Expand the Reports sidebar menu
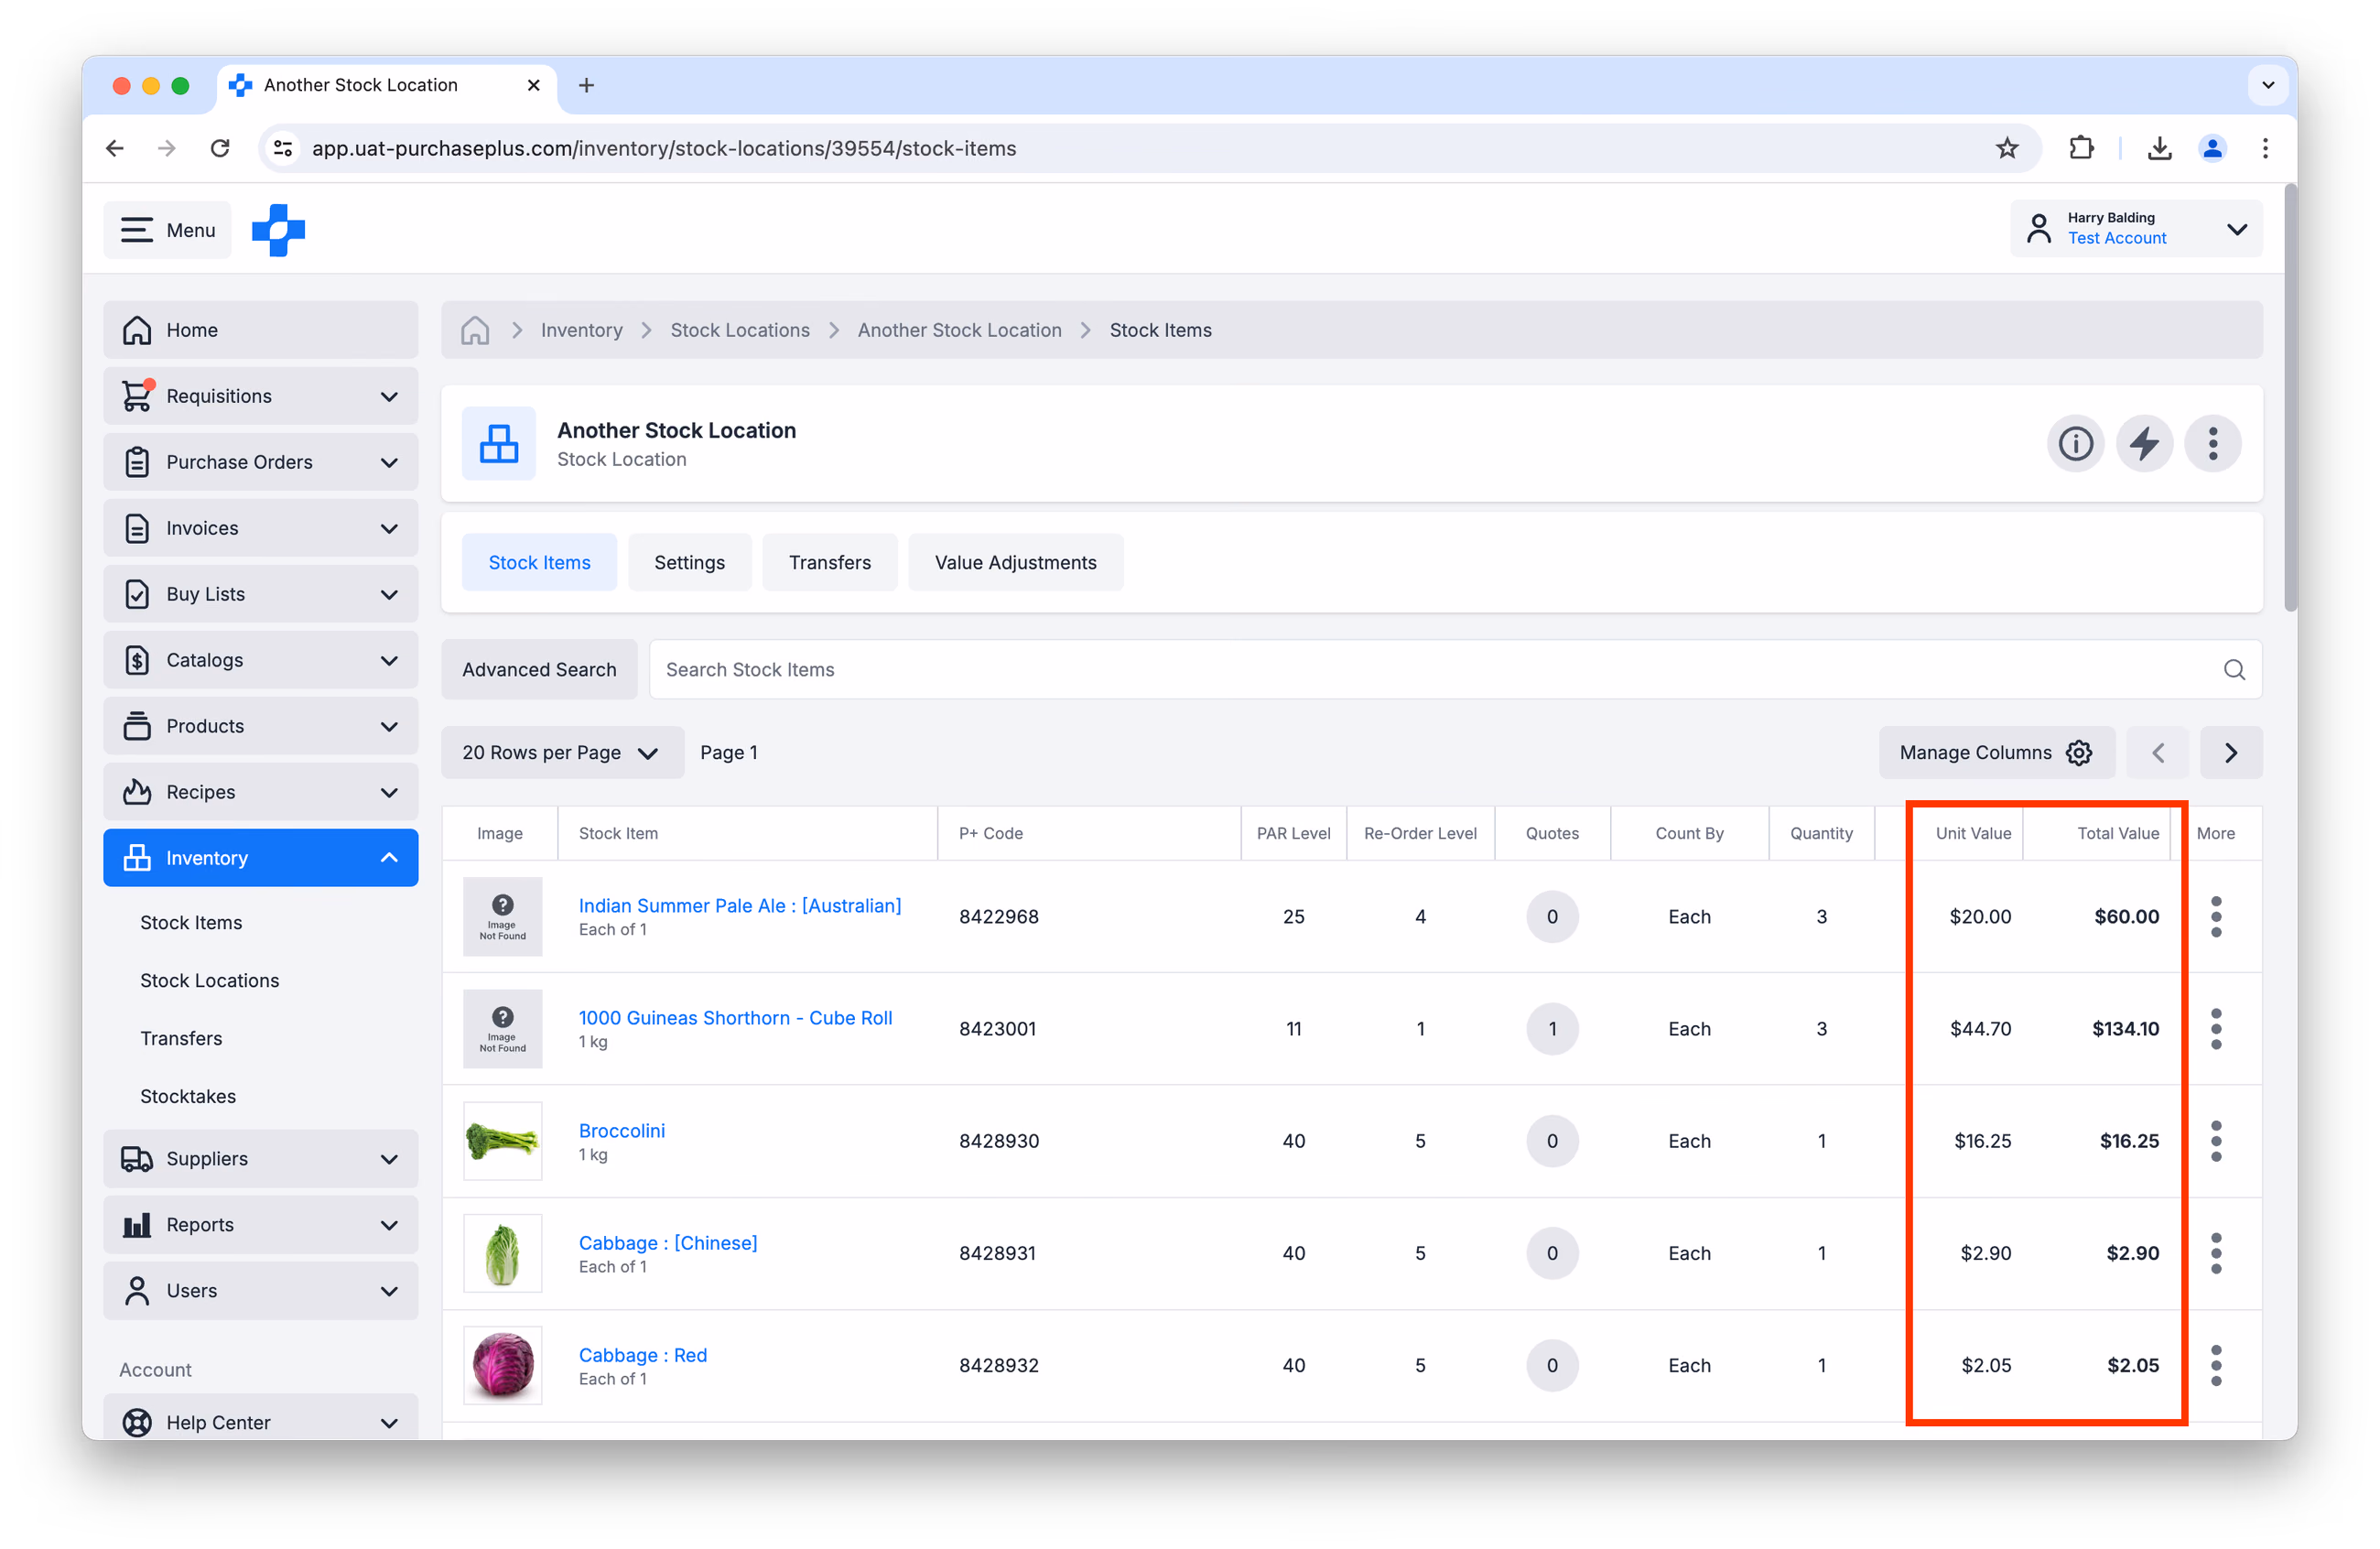The height and width of the screenshot is (1549, 2380). [x=260, y=1225]
